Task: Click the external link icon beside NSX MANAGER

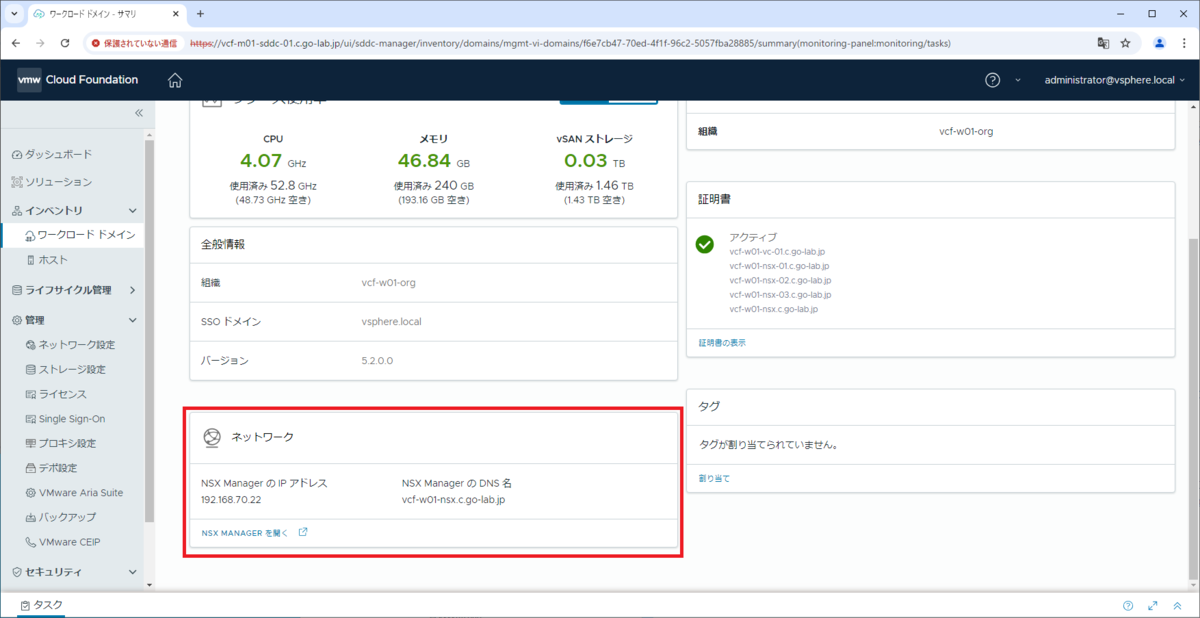Action: 303,532
